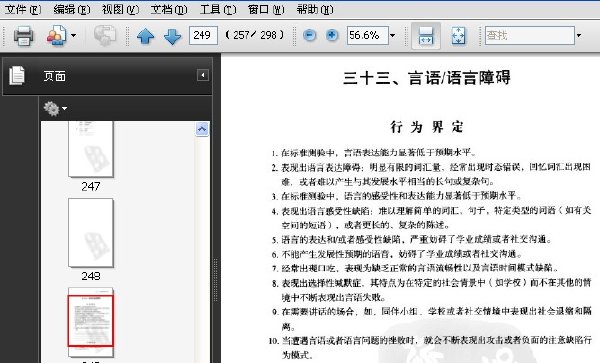
Task: Open the 帮助 (Help) menu
Action: click(x=315, y=9)
